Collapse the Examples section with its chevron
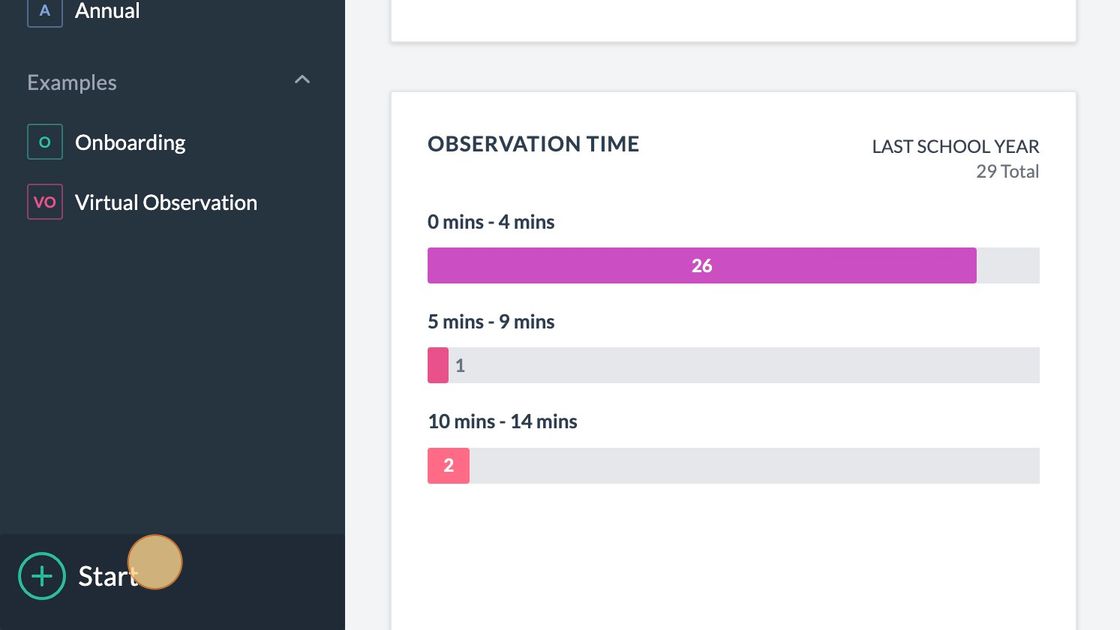The height and width of the screenshot is (630, 1120). pyautogui.click(x=302, y=80)
